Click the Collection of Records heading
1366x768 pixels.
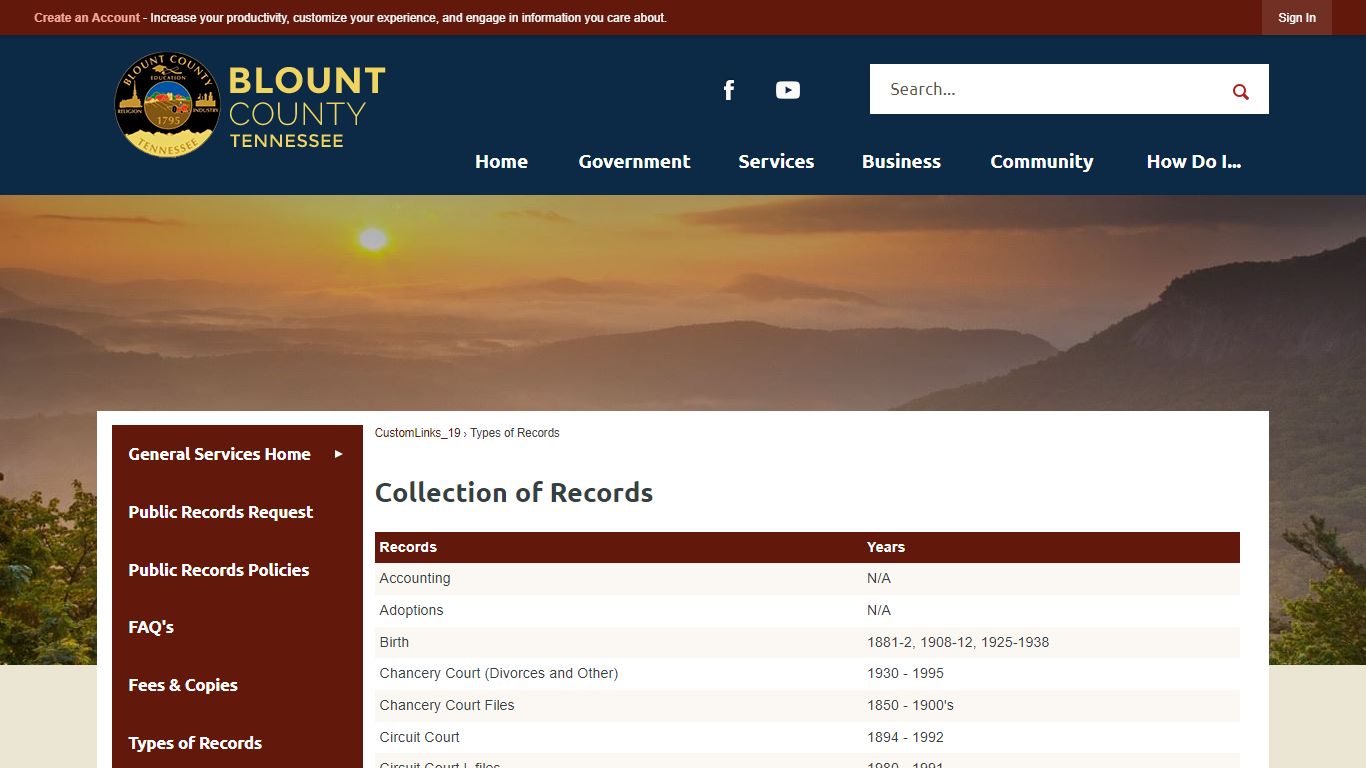[514, 493]
